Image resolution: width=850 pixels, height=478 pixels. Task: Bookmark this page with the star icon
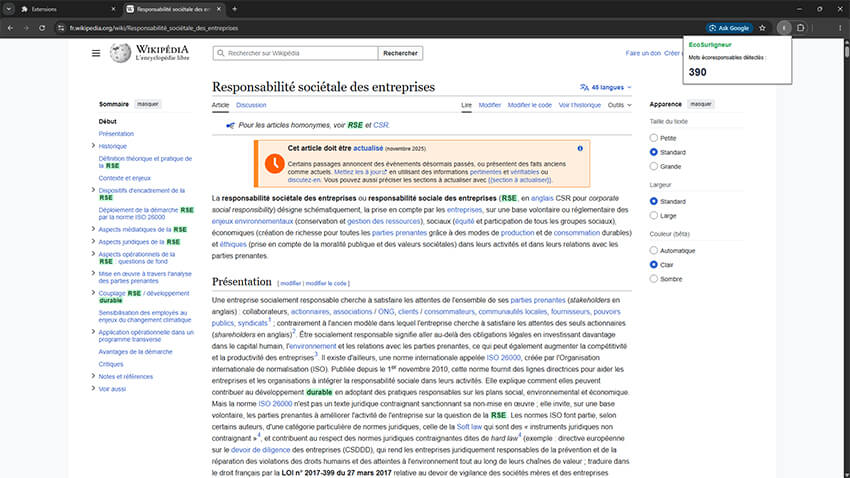[762, 28]
